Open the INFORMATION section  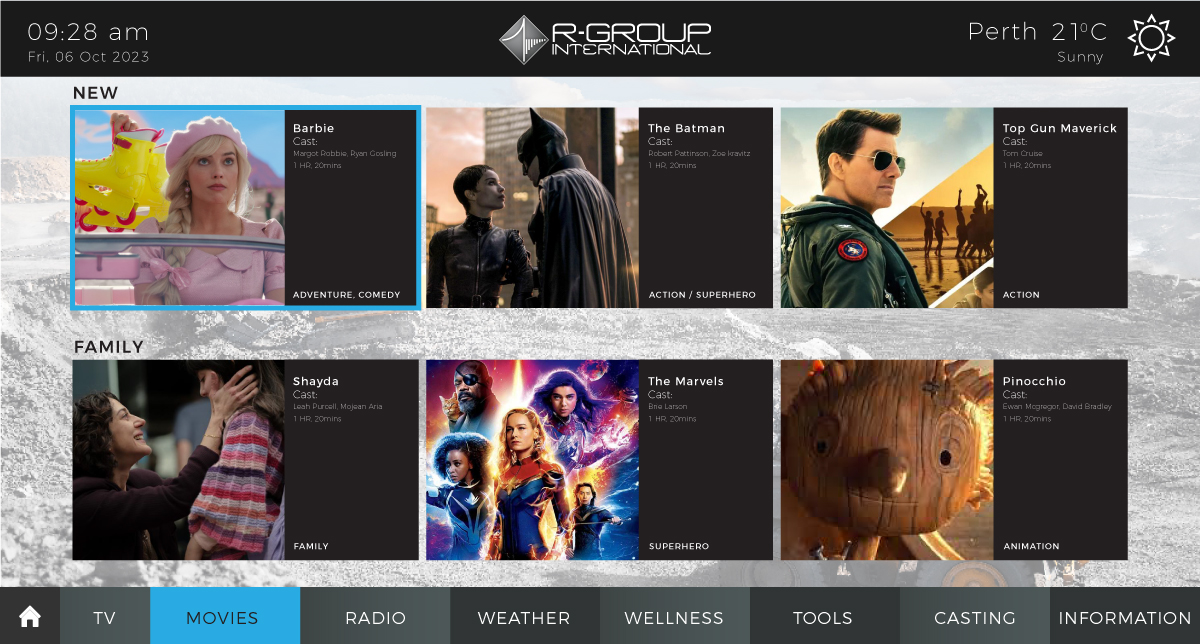tap(1125, 617)
